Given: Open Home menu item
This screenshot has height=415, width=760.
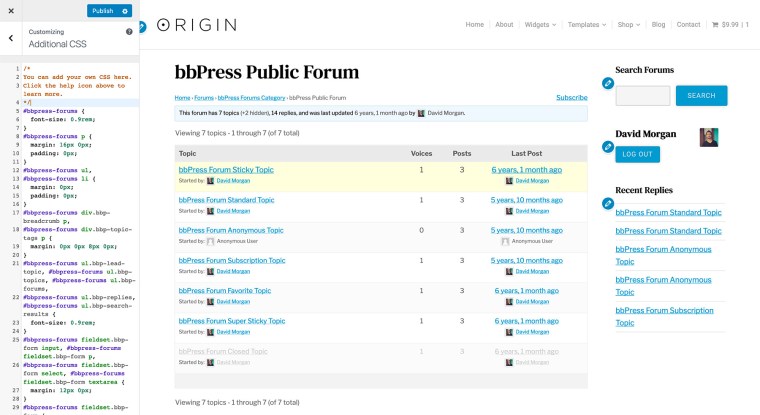Looking at the screenshot, I should (x=475, y=24).
